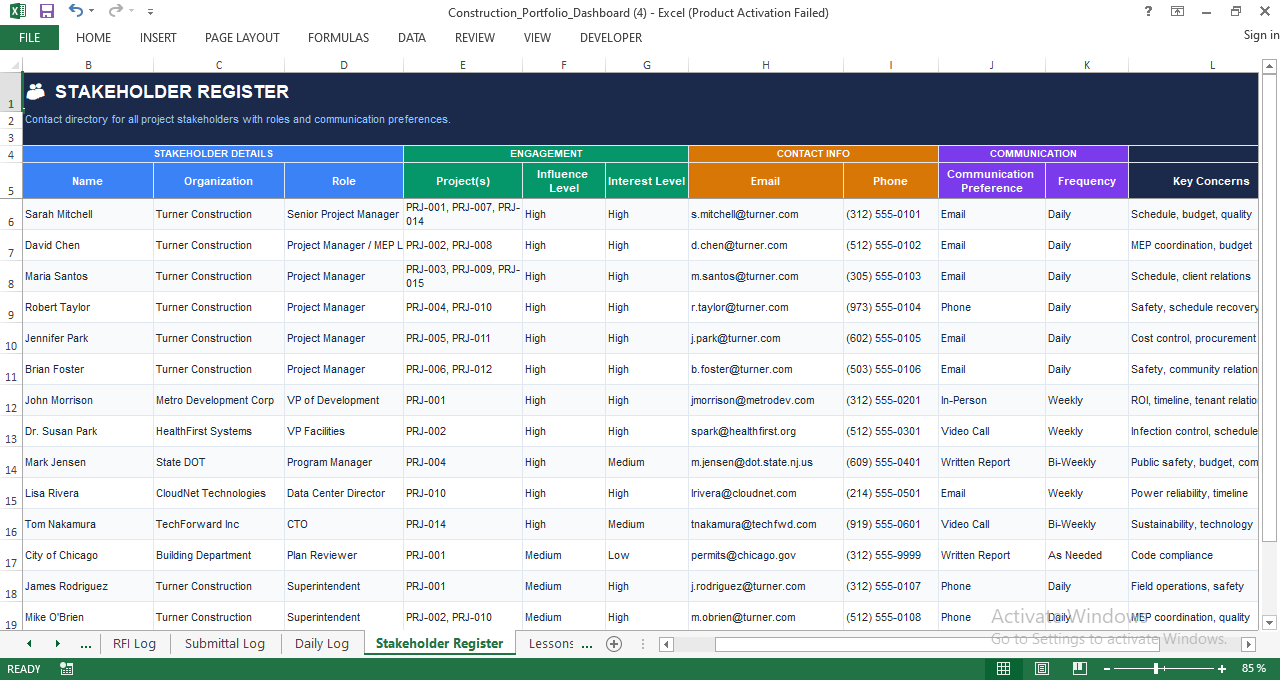Click horizontal scrollbar right arrow

tap(1248, 645)
